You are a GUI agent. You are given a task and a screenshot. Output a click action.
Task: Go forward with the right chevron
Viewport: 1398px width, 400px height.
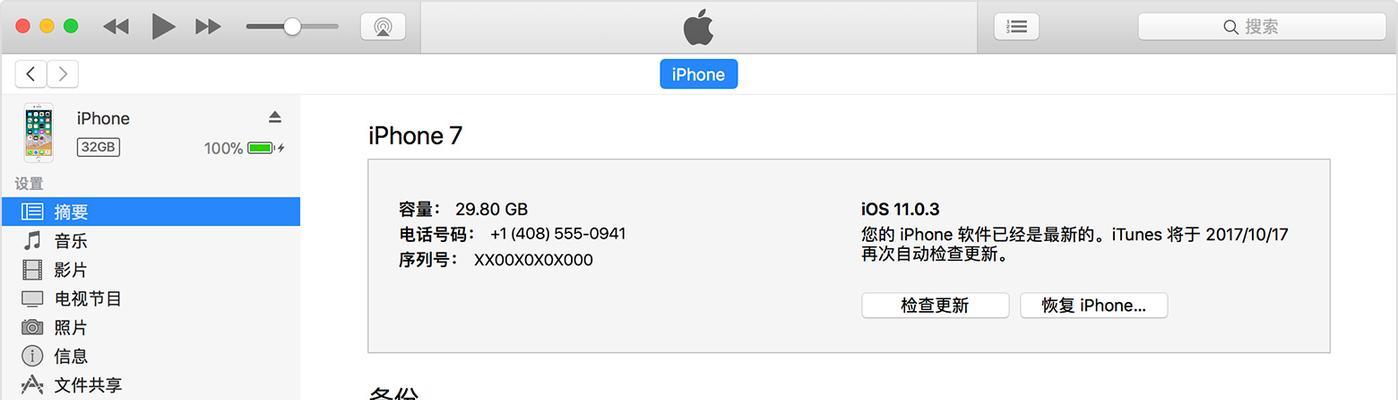tap(63, 74)
